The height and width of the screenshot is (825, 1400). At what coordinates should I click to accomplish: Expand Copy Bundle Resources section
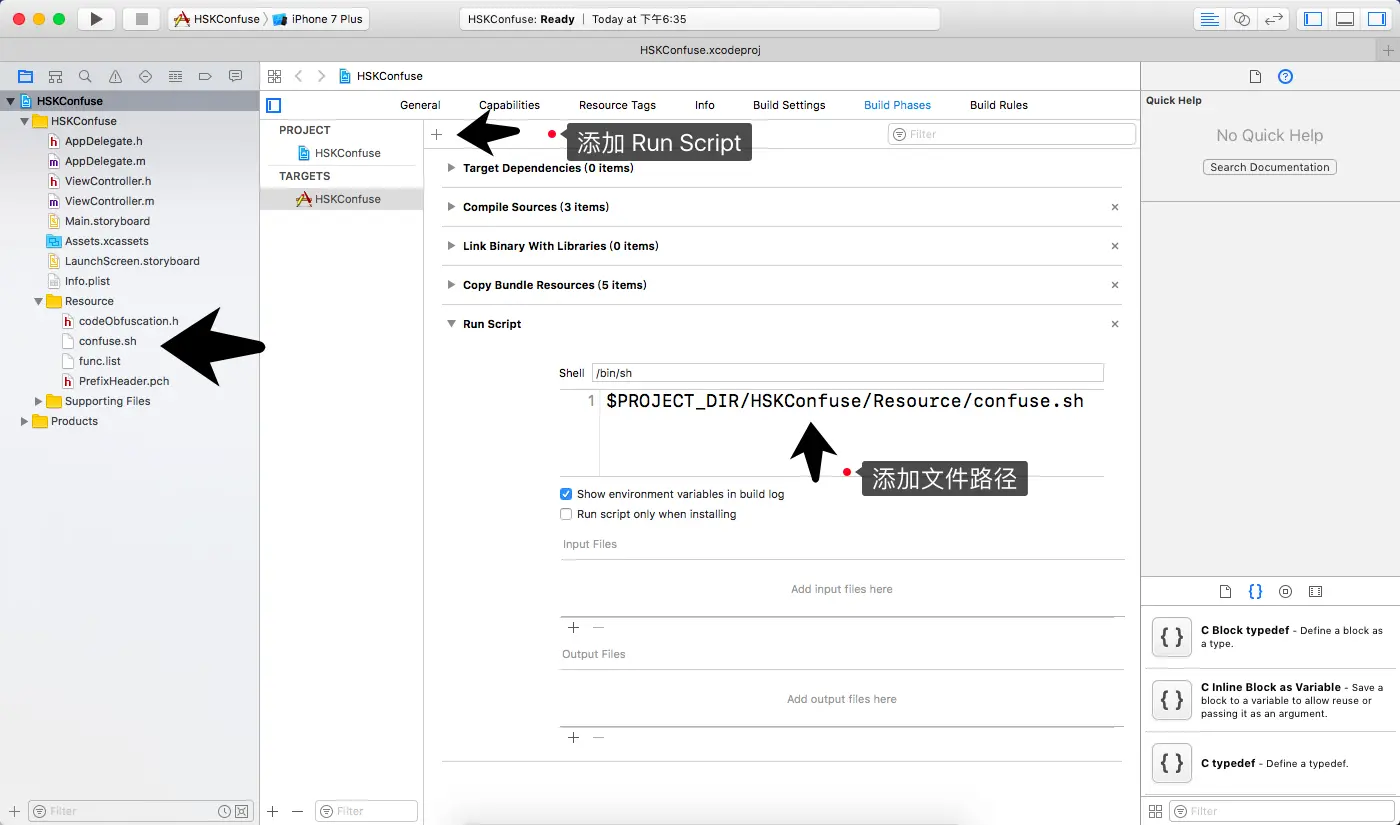(x=451, y=285)
